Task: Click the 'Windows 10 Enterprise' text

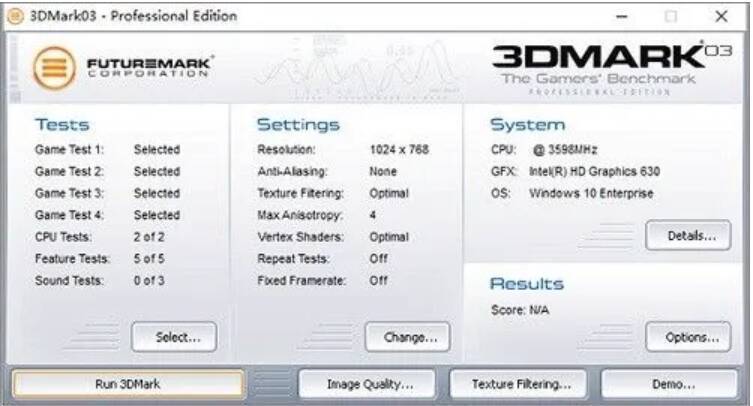Action: (591, 193)
